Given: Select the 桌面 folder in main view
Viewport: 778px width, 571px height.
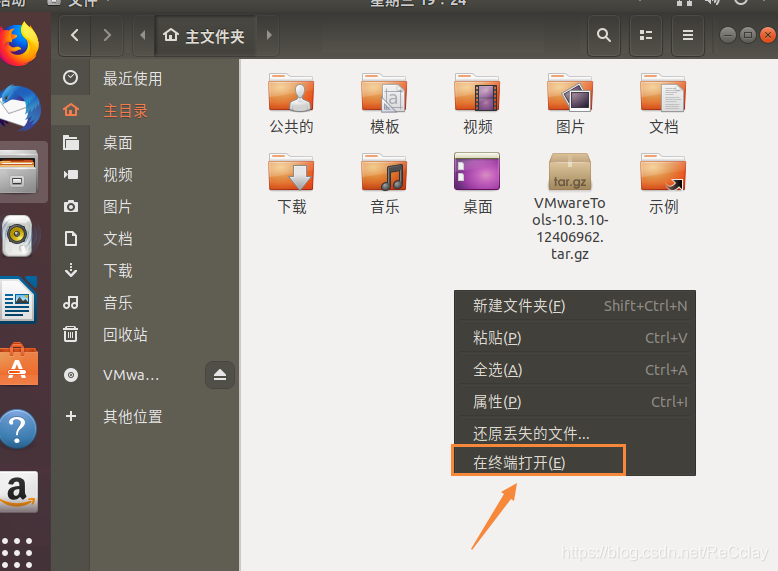Looking at the screenshot, I should [x=477, y=184].
